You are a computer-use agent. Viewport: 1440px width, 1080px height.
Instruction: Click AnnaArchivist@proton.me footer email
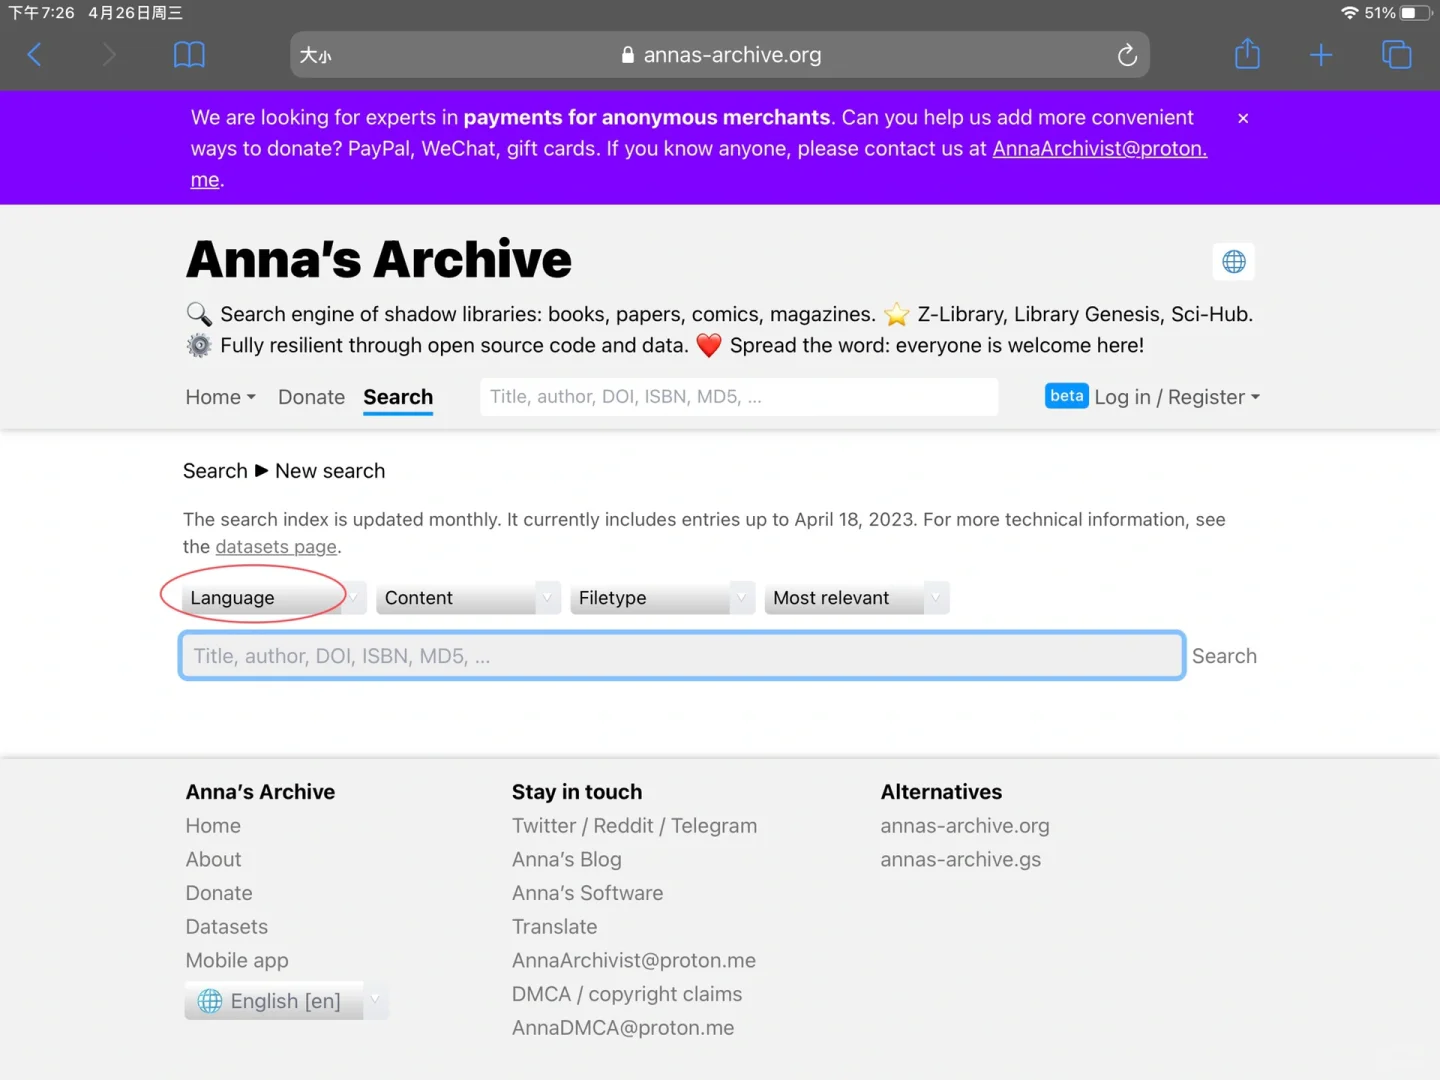pos(634,961)
